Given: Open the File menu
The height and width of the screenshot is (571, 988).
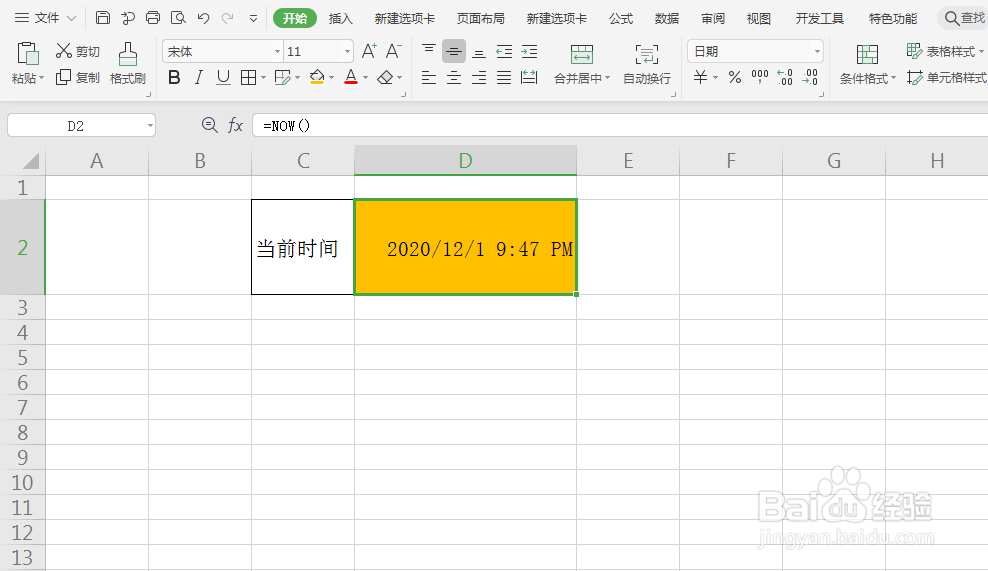Looking at the screenshot, I should (45, 18).
